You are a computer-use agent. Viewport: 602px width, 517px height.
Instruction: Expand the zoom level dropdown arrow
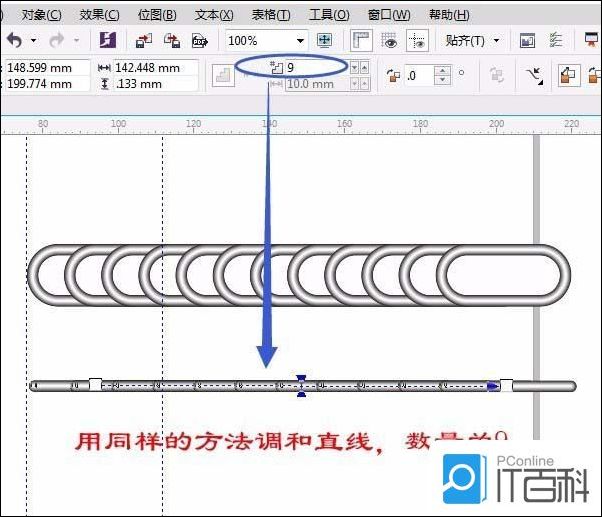click(x=300, y=40)
